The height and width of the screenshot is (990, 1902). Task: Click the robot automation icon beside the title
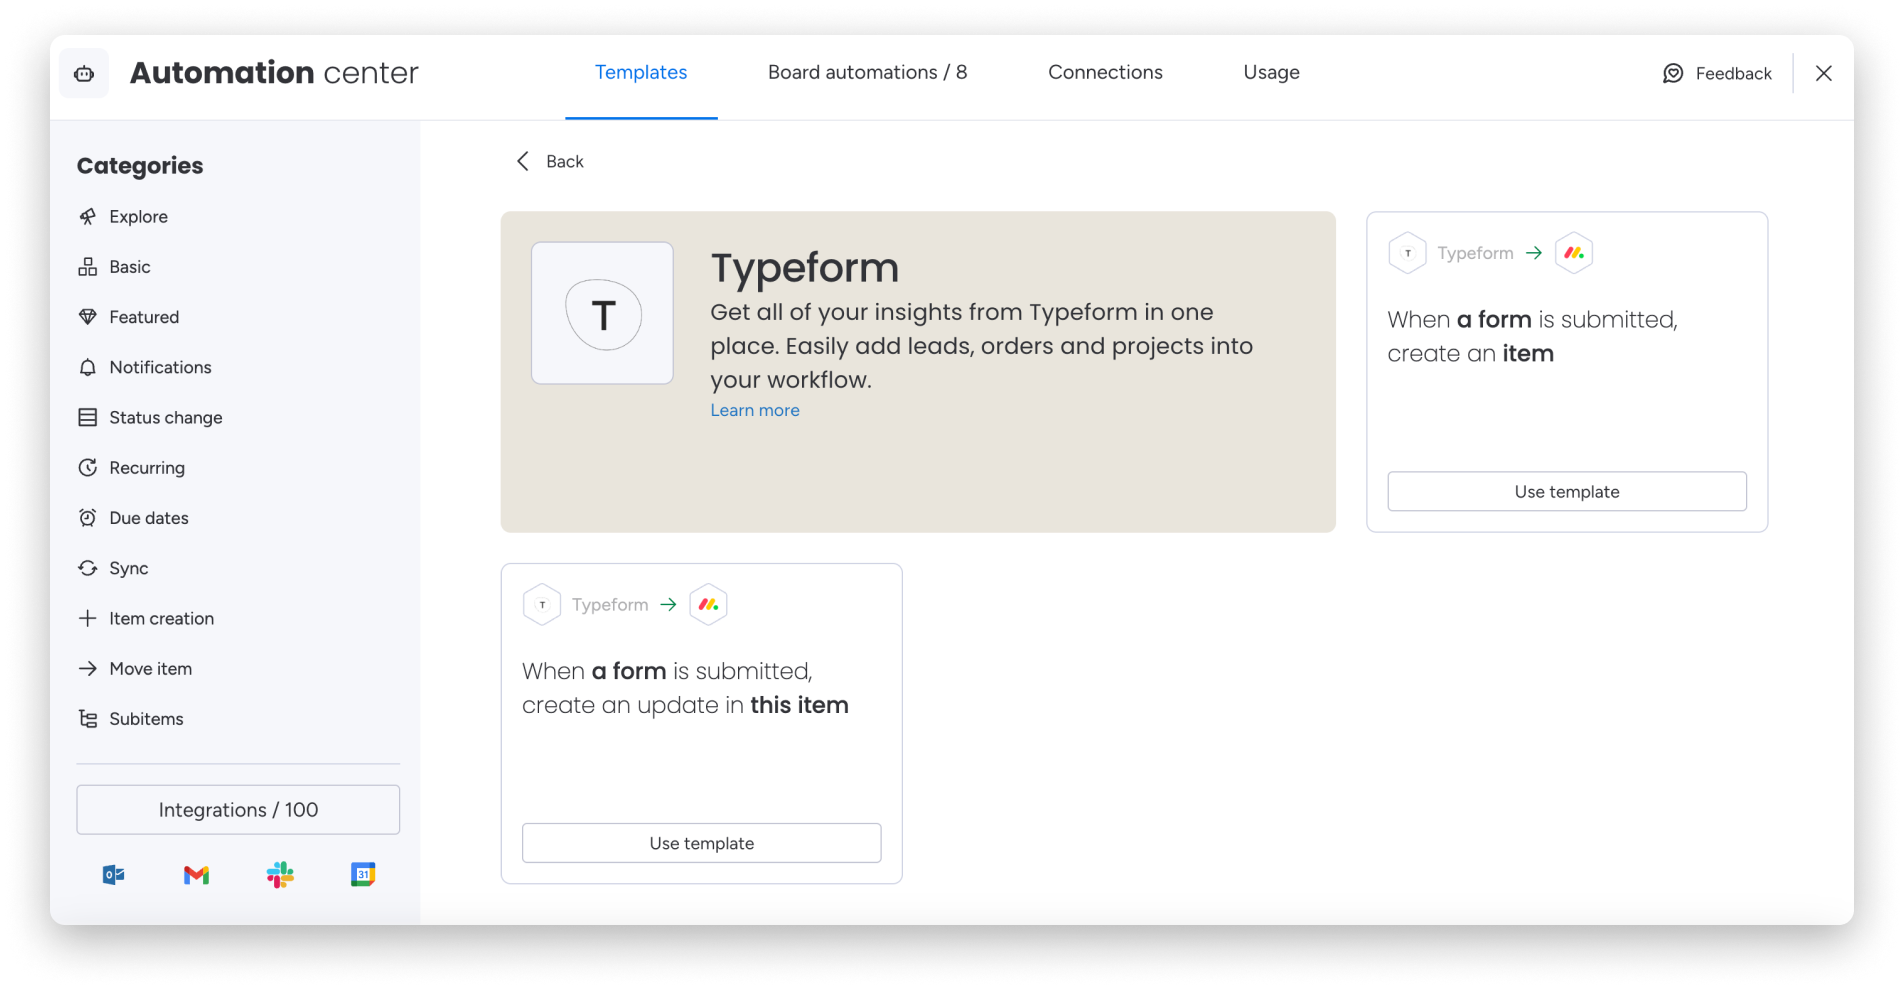pyautogui.click(x=84, y=73)
